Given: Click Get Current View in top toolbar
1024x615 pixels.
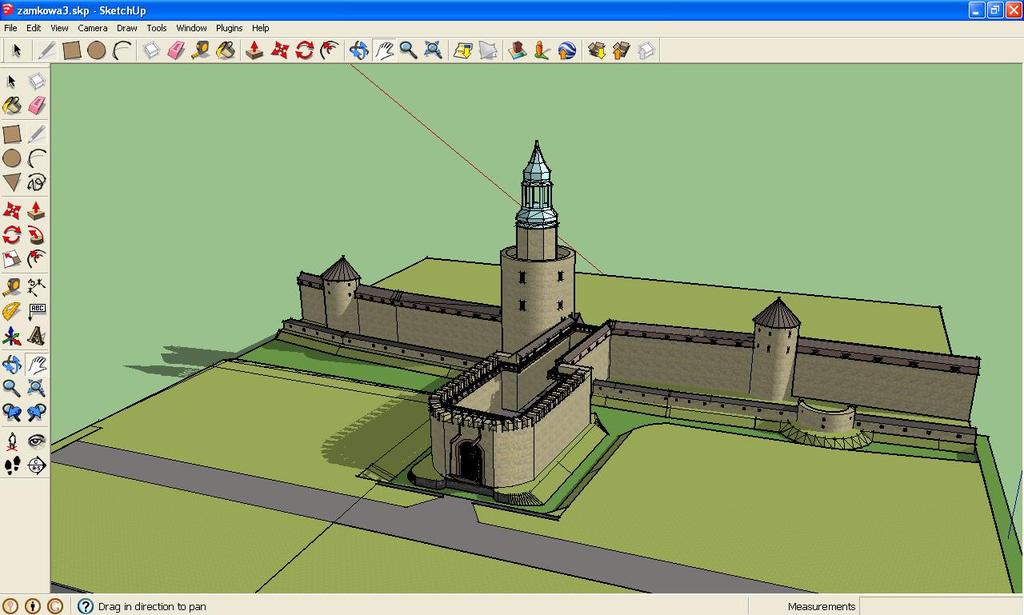Looking at the screenshot, I should pos(463,50).
